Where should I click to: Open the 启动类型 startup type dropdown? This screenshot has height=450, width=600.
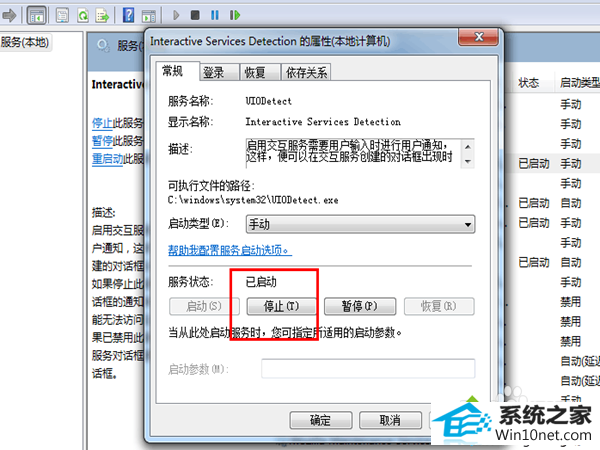tap(360, 224)
